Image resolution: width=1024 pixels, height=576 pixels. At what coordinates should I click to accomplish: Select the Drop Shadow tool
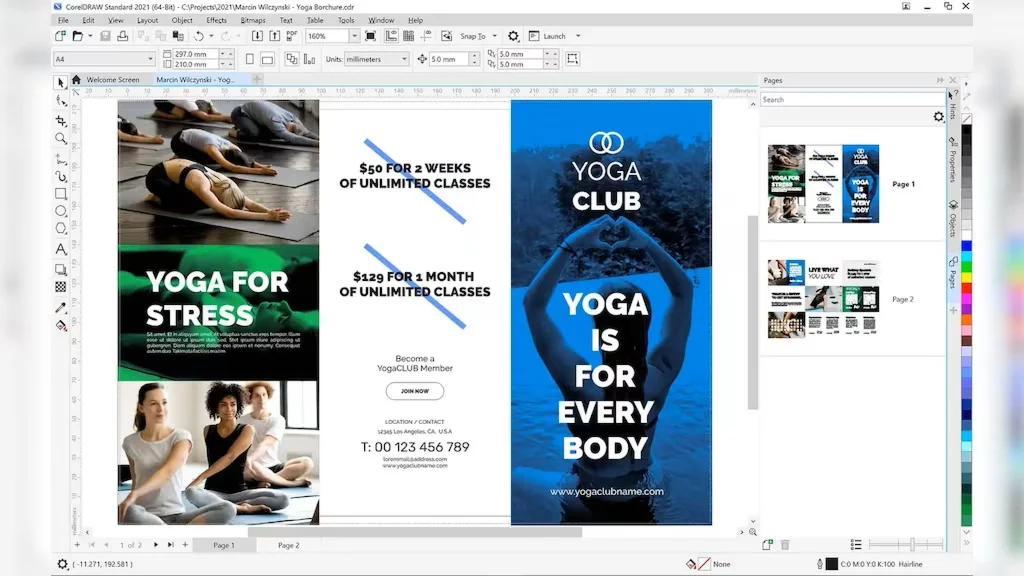pos(61,269)
